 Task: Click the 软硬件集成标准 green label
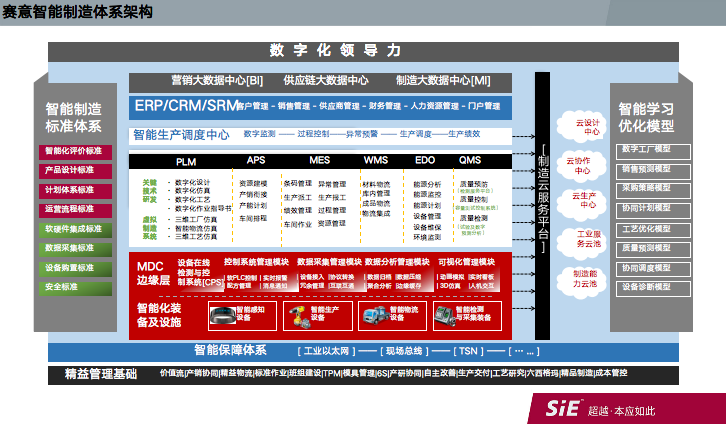coord(73,229)
